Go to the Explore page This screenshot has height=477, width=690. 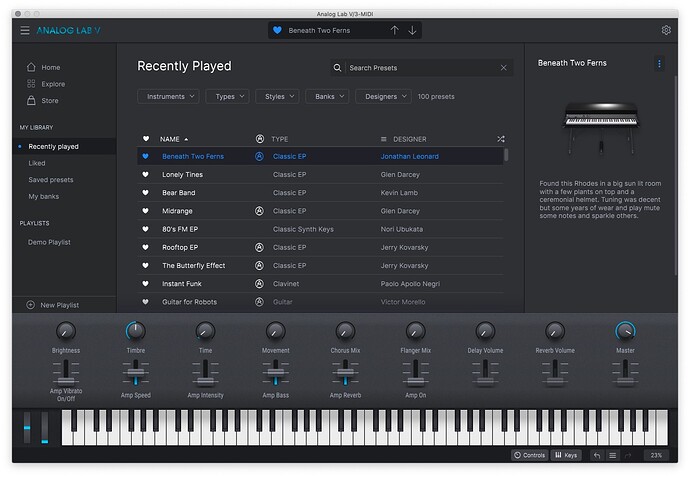pyautogui.click(x=53, y=84)
